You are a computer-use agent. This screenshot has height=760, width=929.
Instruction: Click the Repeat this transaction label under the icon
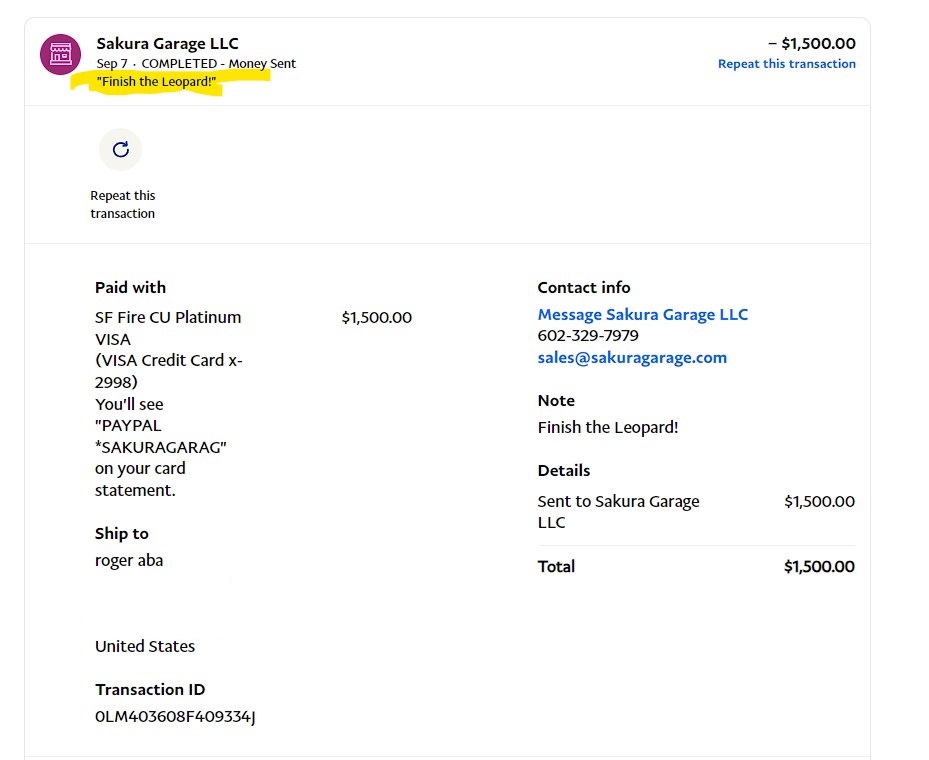tap(123, 204)
